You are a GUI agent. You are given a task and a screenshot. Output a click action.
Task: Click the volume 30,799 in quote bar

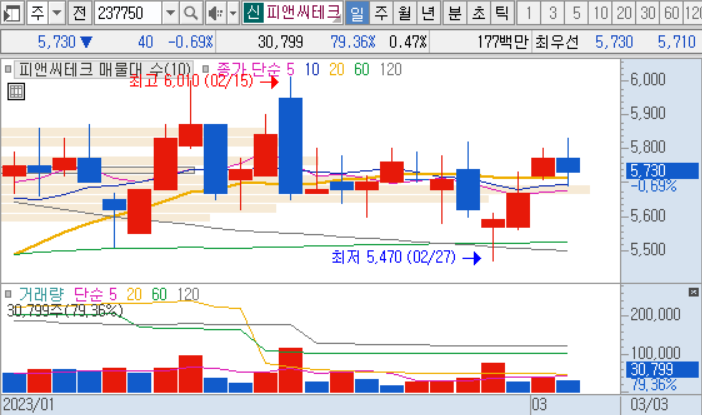pos(281,42)
